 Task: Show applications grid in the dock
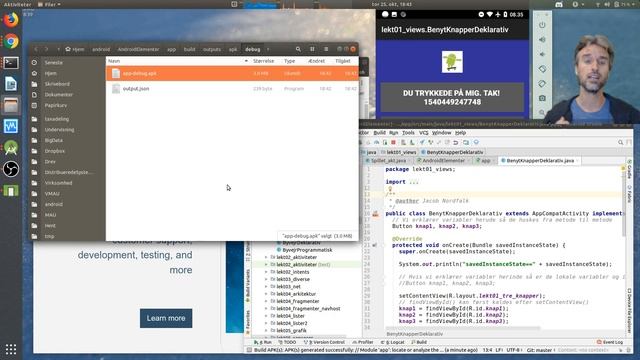tap(11, 349)
